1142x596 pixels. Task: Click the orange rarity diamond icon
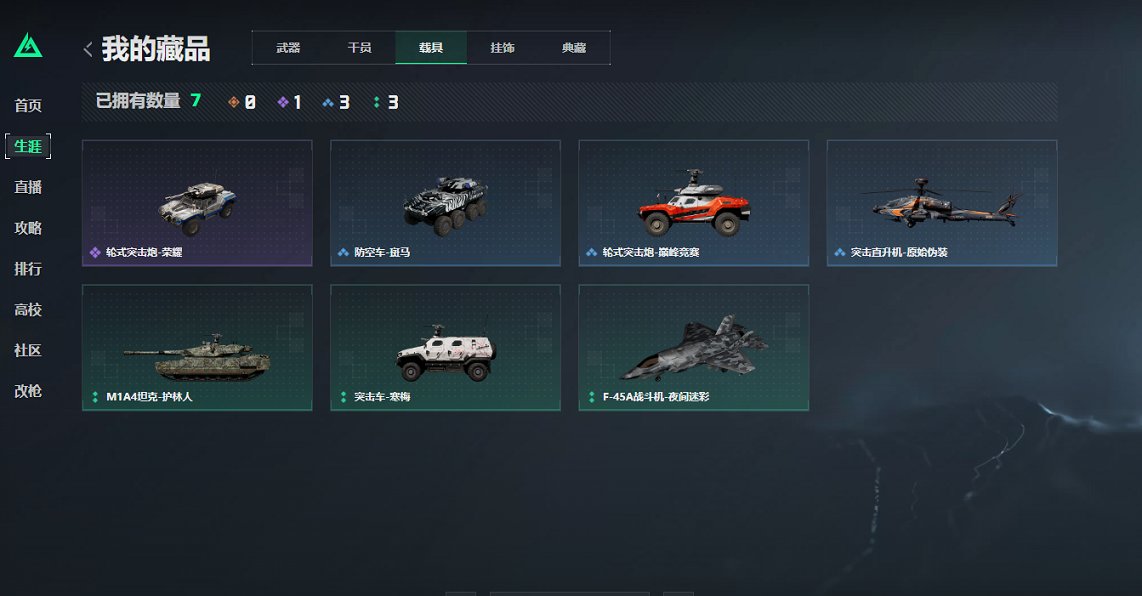(234, 102)
